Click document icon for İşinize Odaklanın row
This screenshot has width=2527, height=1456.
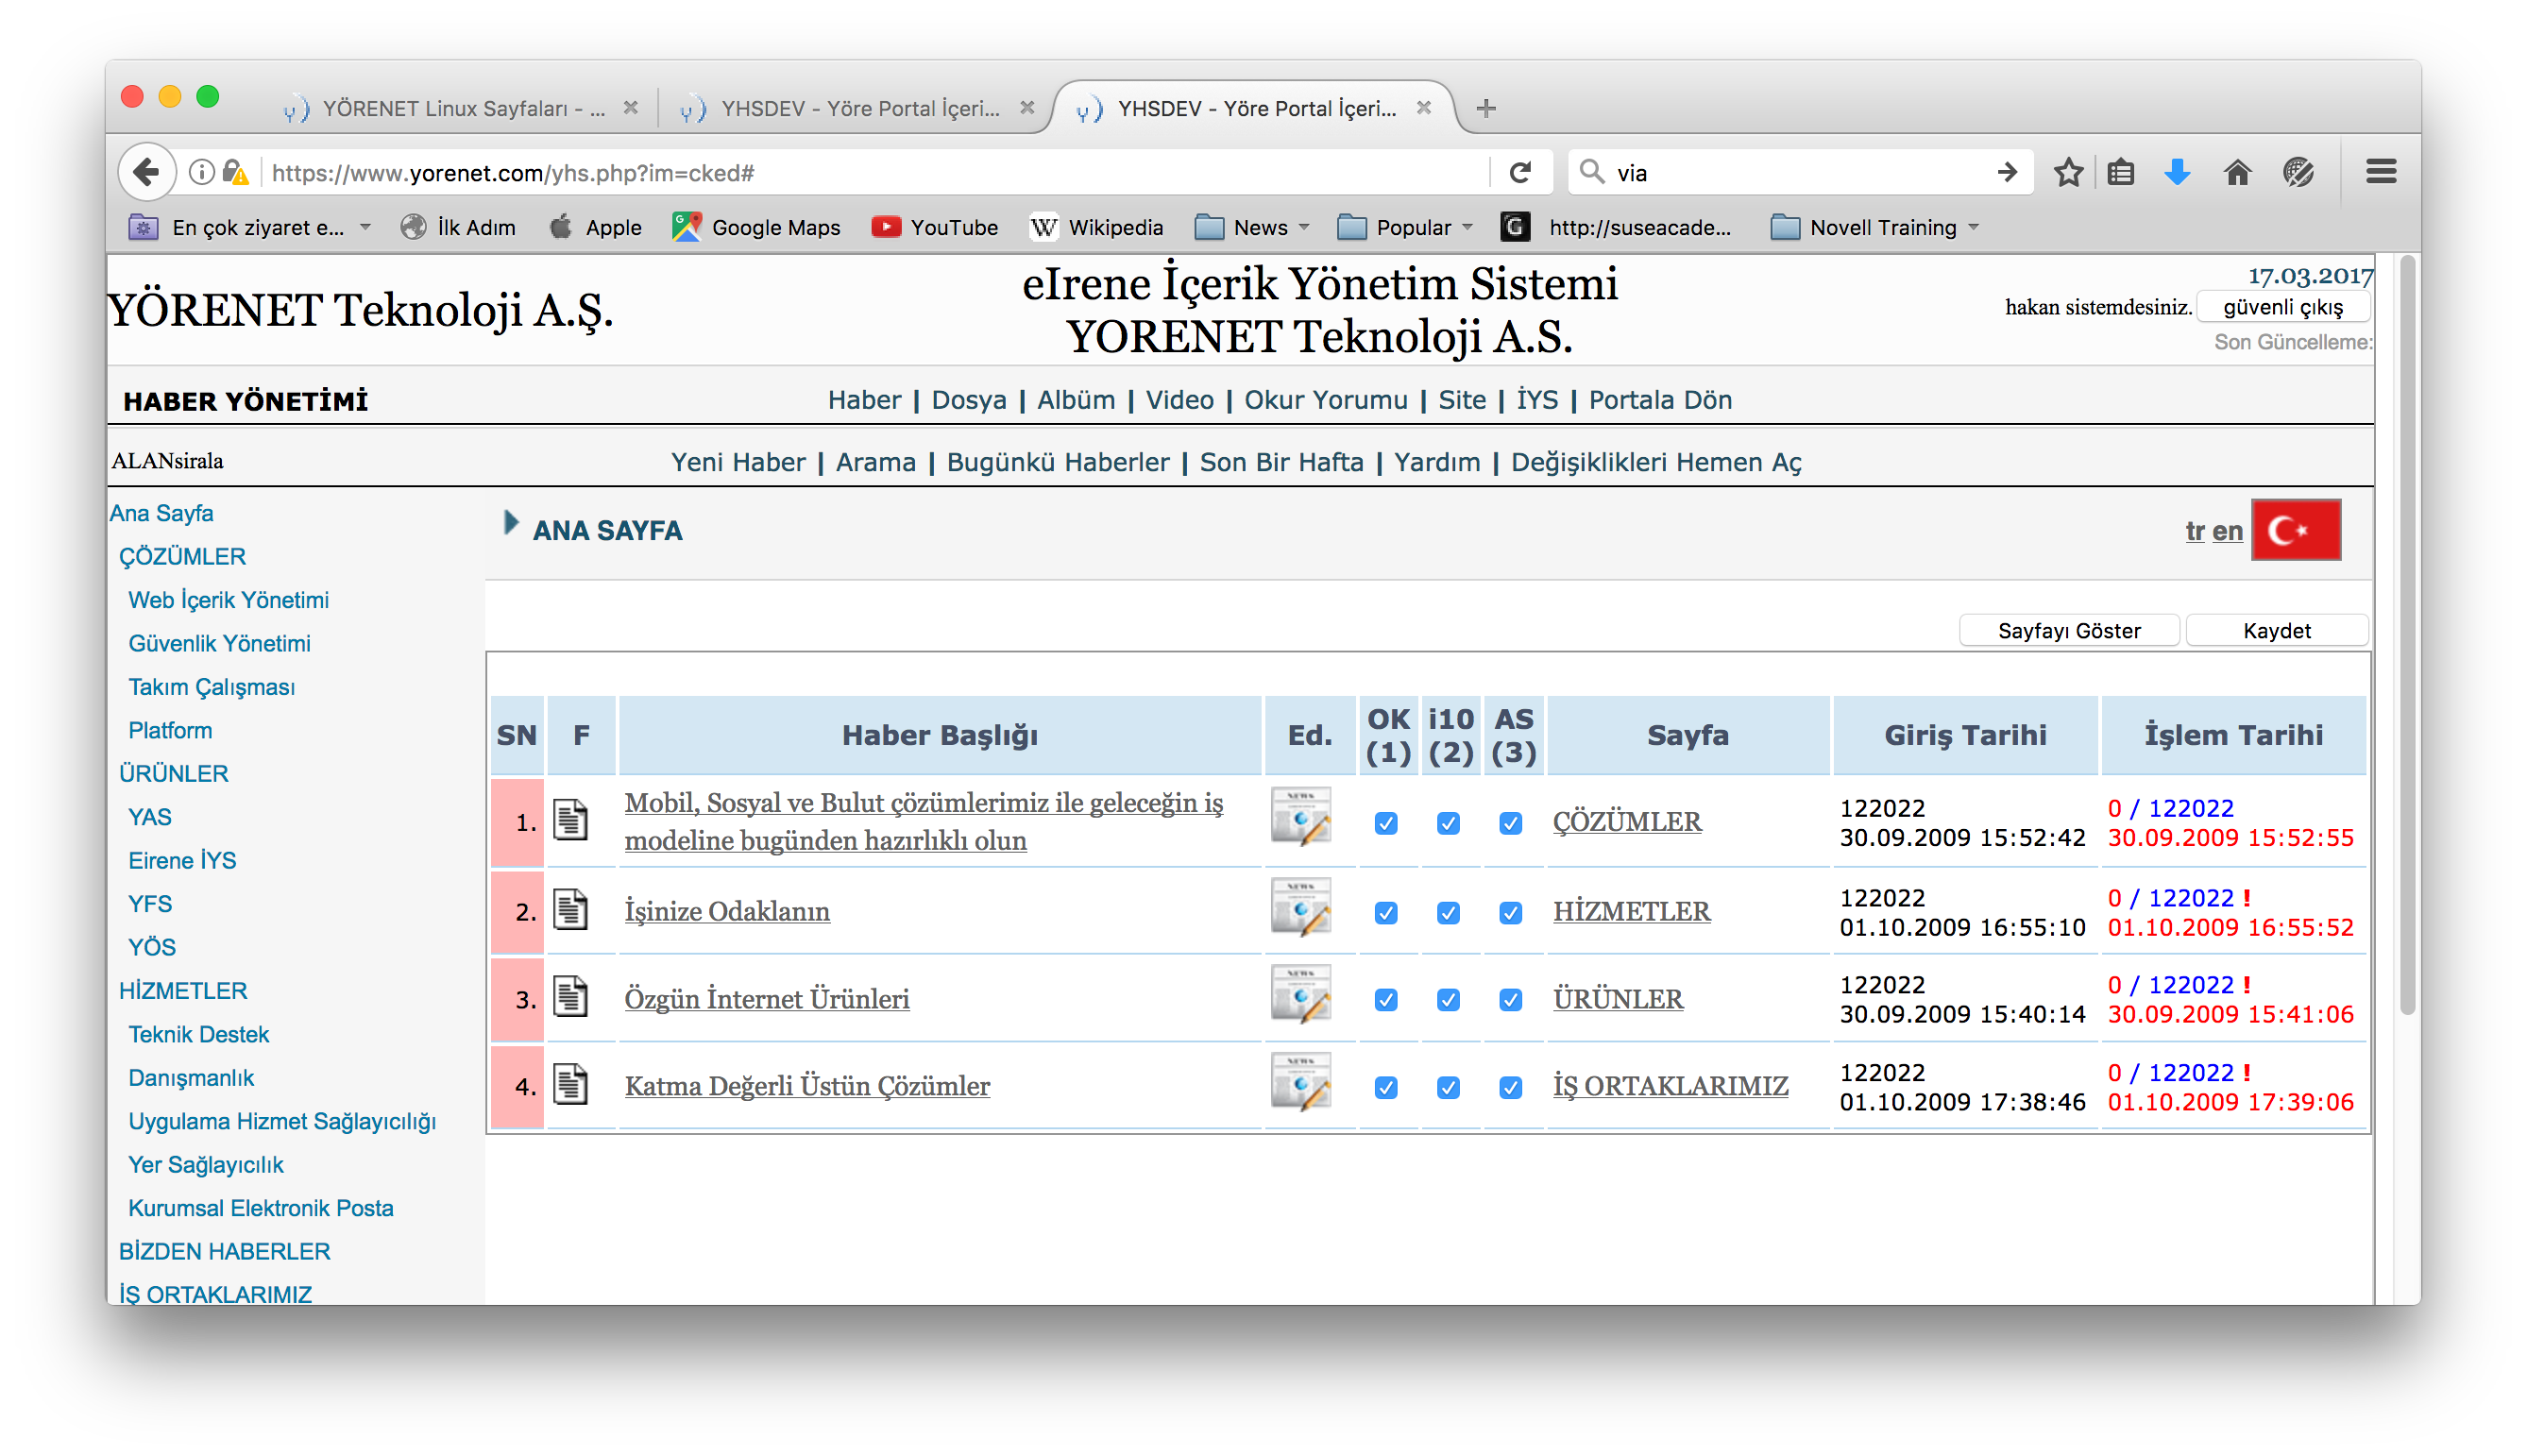click(570, 911)
